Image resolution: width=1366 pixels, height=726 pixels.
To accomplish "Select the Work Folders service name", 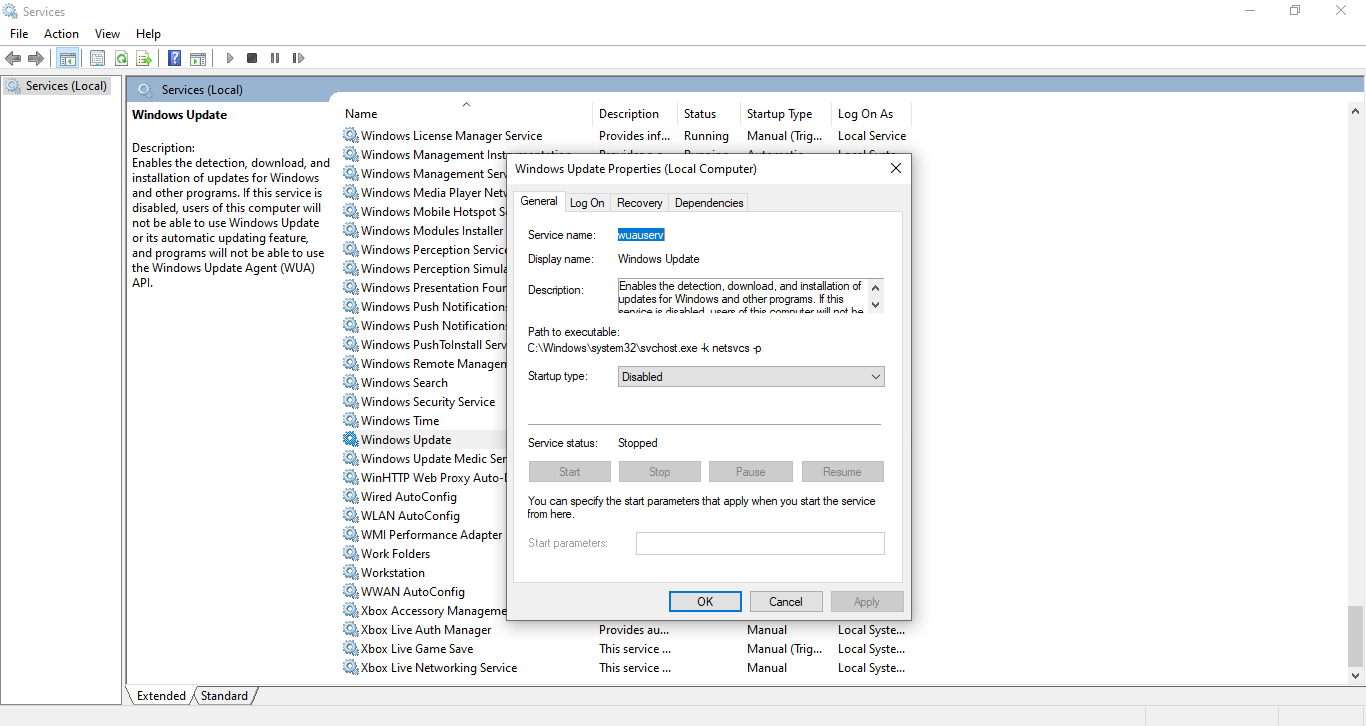I will [396, 553].
